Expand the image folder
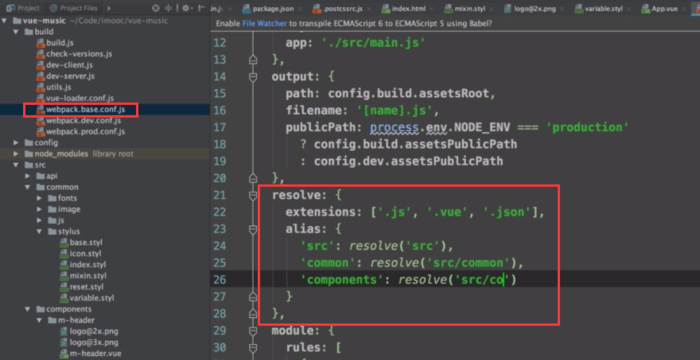Viewport: 700px width, 360px height. pos(39,209)
